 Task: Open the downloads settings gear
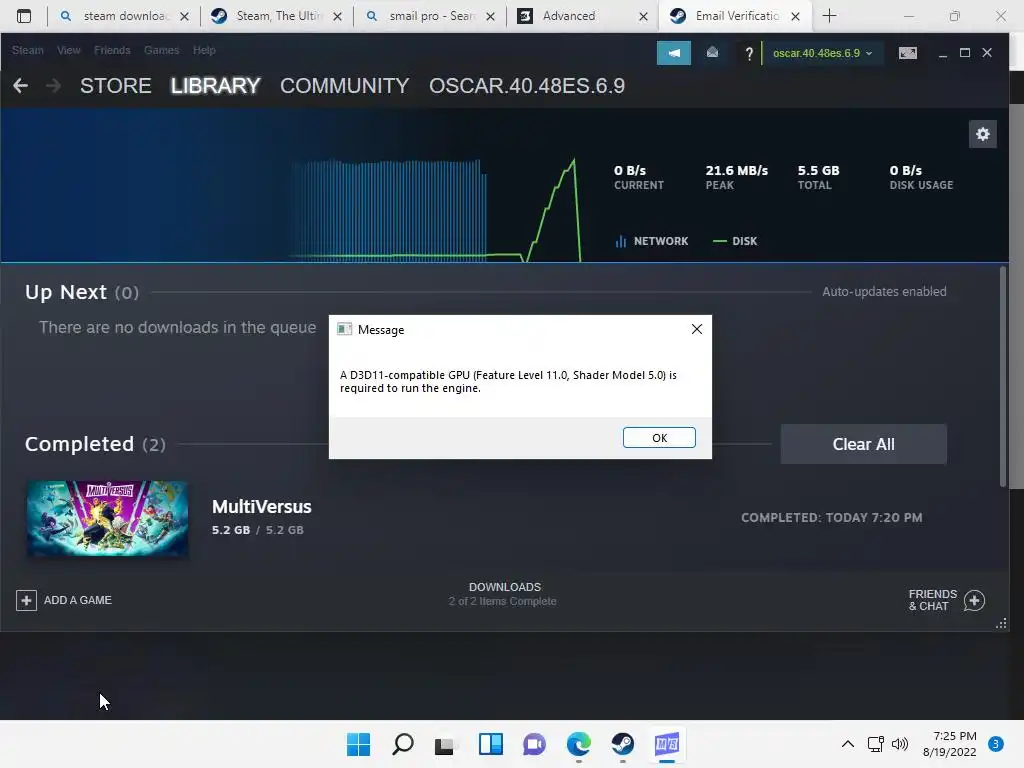(x=982, y=135)
